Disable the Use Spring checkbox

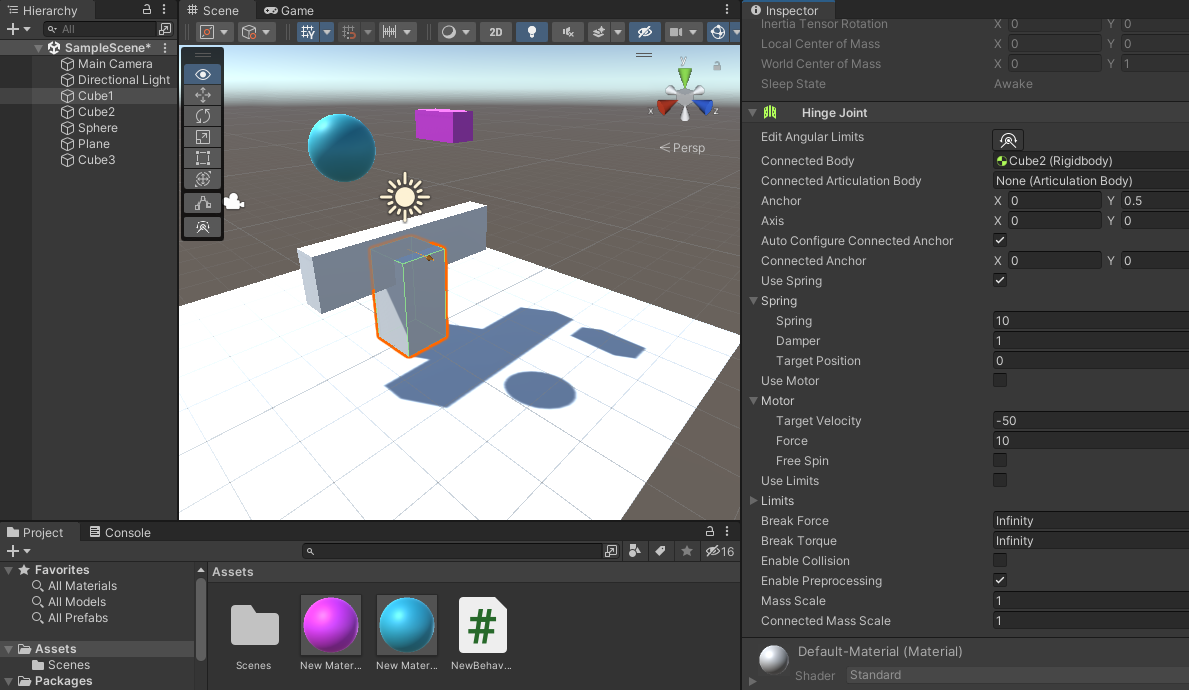tap(1000, 281)
